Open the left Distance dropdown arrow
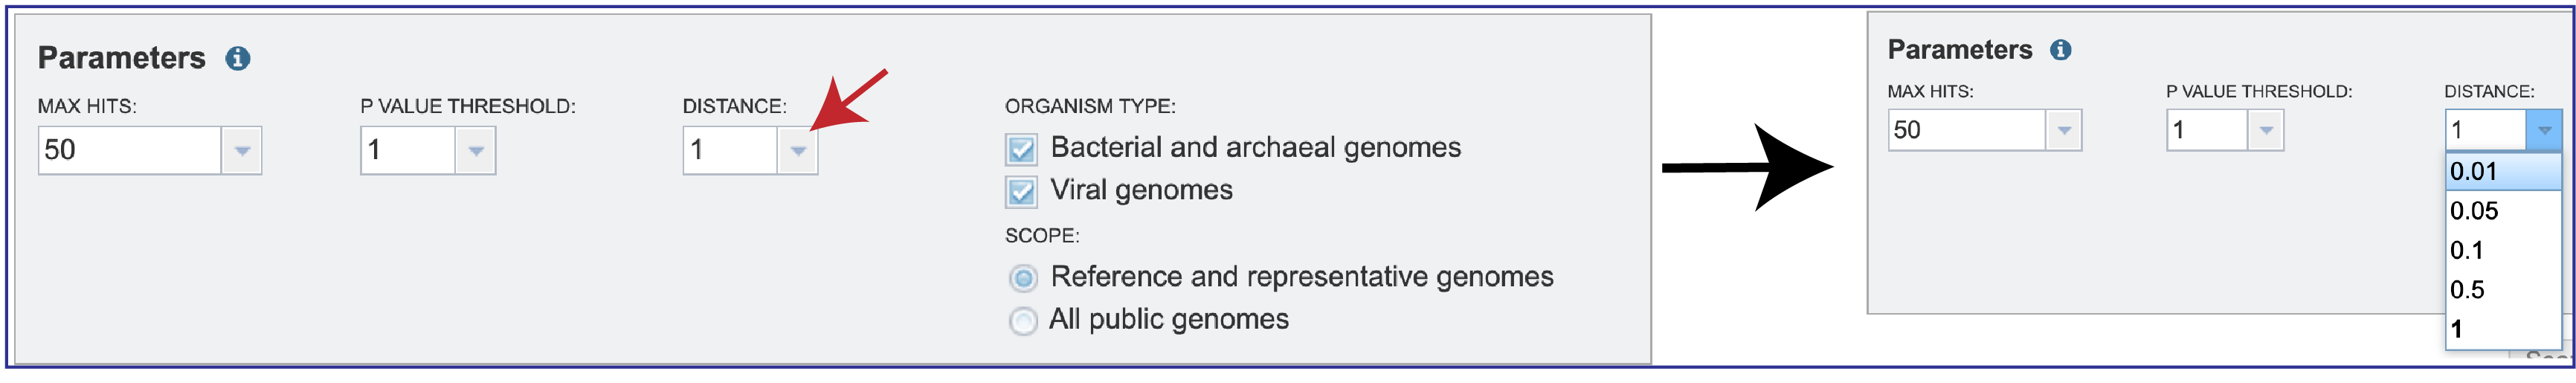This screenshot has width=2576, height=383. [x=798, y=151]
